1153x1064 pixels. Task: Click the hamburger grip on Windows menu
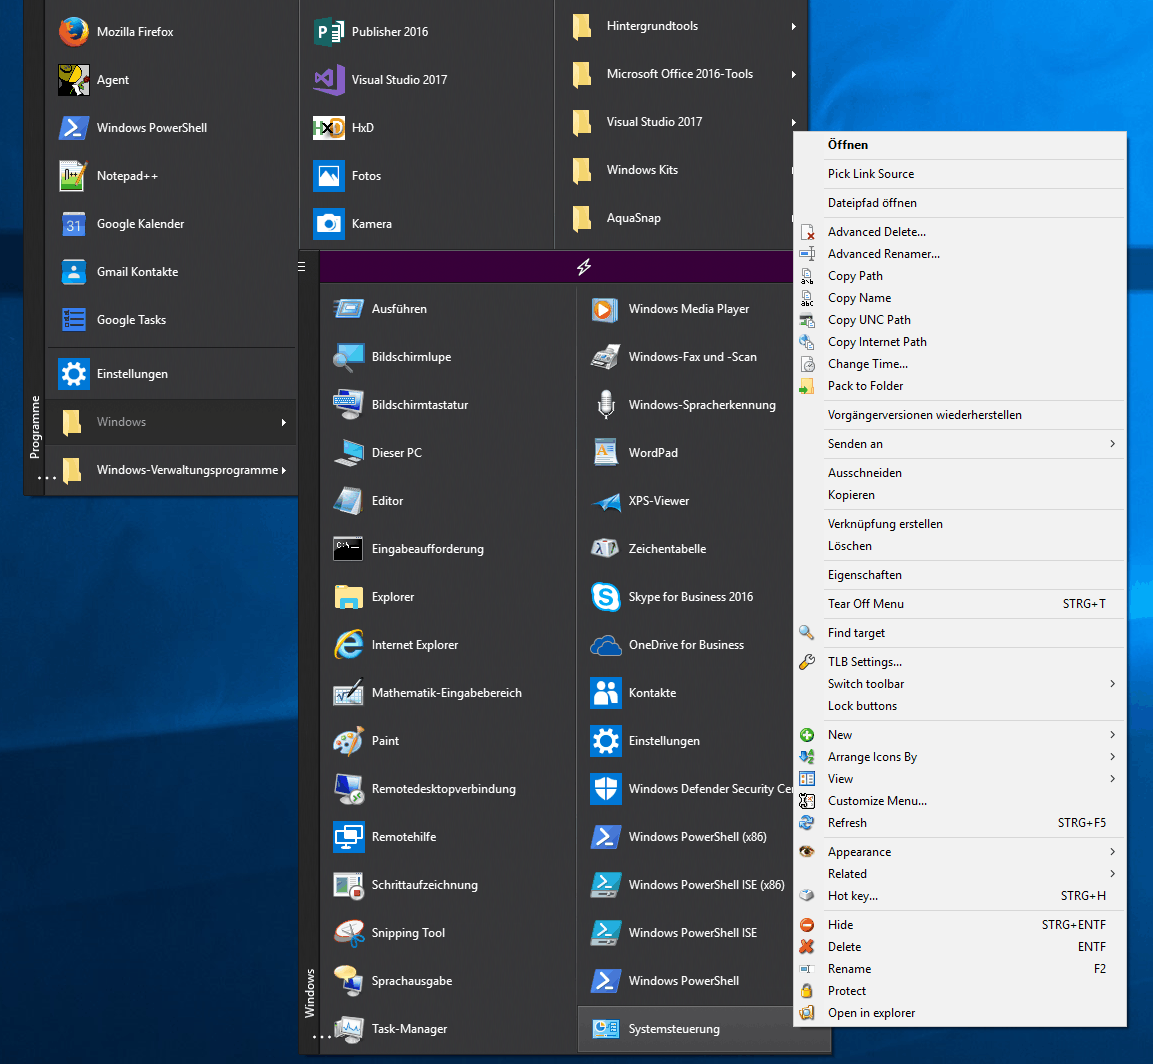[301, 267]
